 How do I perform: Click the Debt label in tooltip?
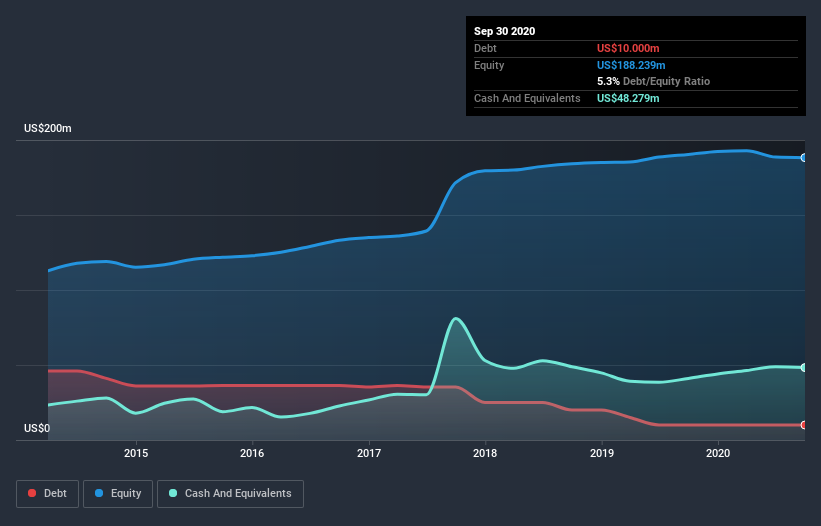(485, 48)
